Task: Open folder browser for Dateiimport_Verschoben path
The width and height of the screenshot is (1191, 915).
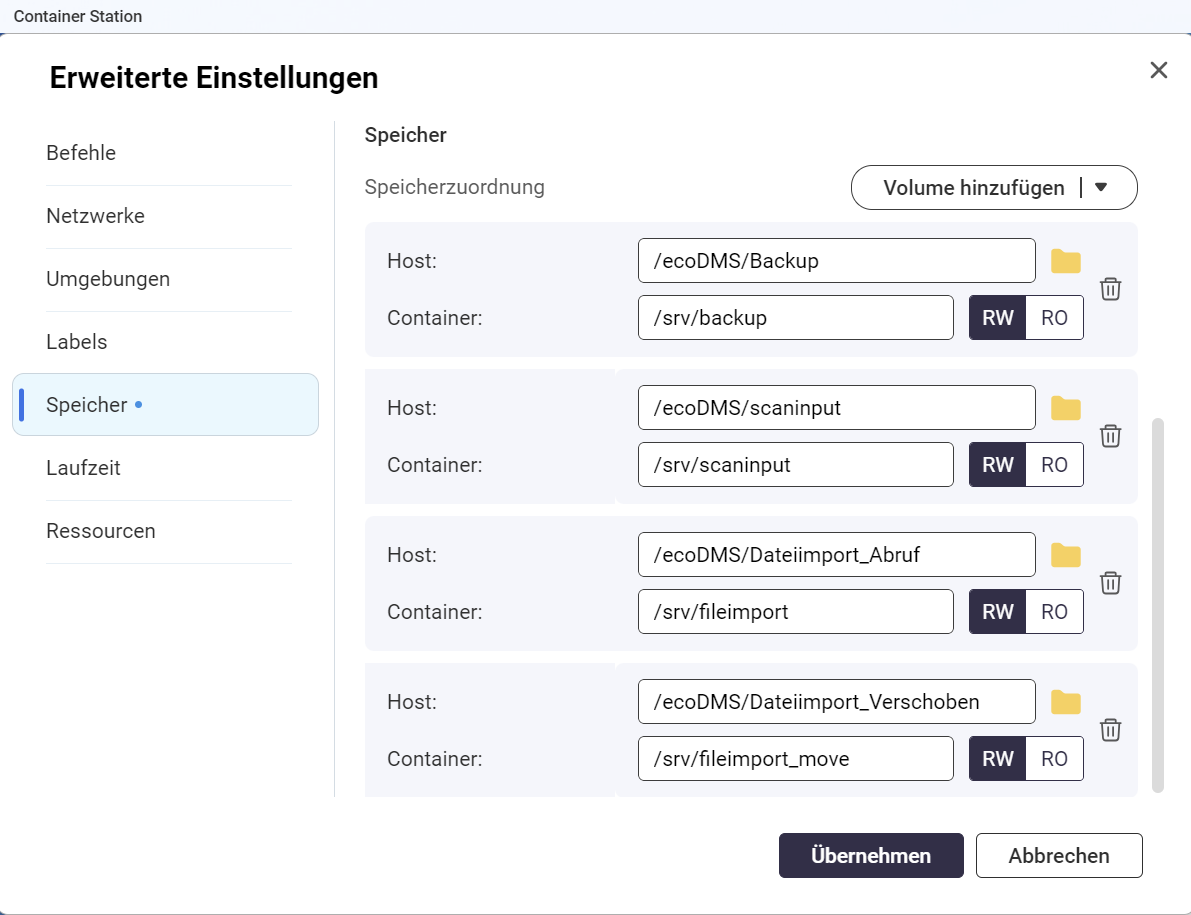Action: coord(1066,702)
